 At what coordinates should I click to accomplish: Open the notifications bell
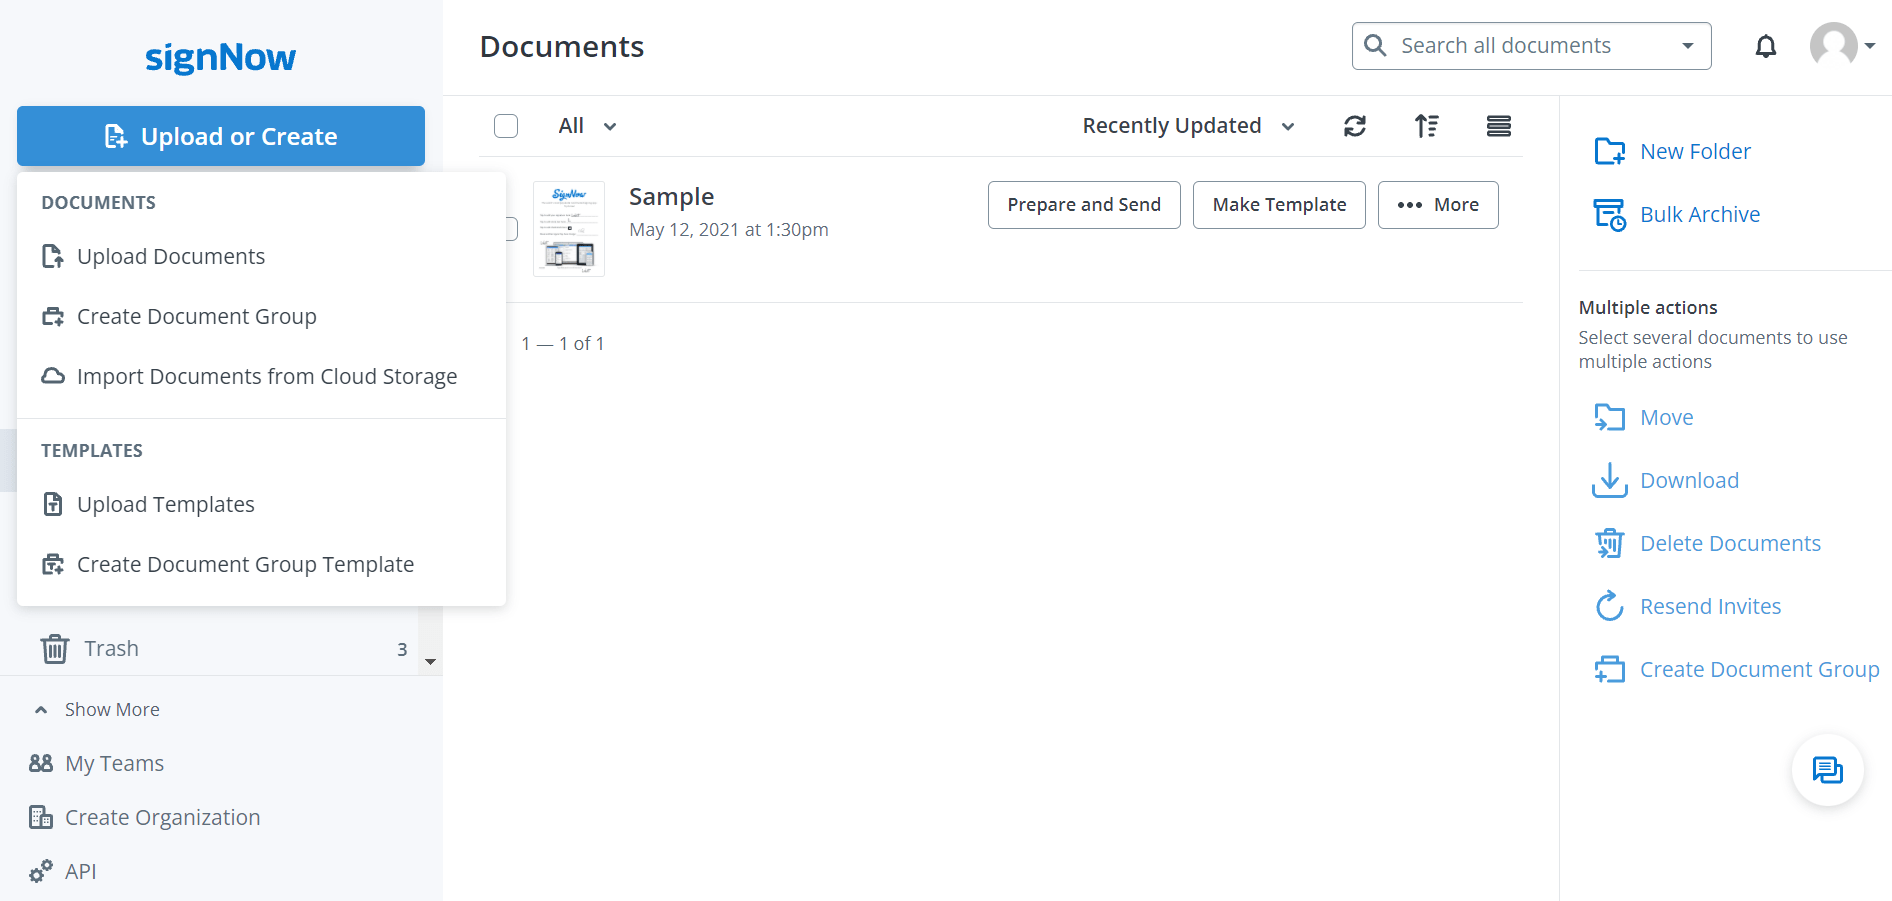pos(1766,45)
